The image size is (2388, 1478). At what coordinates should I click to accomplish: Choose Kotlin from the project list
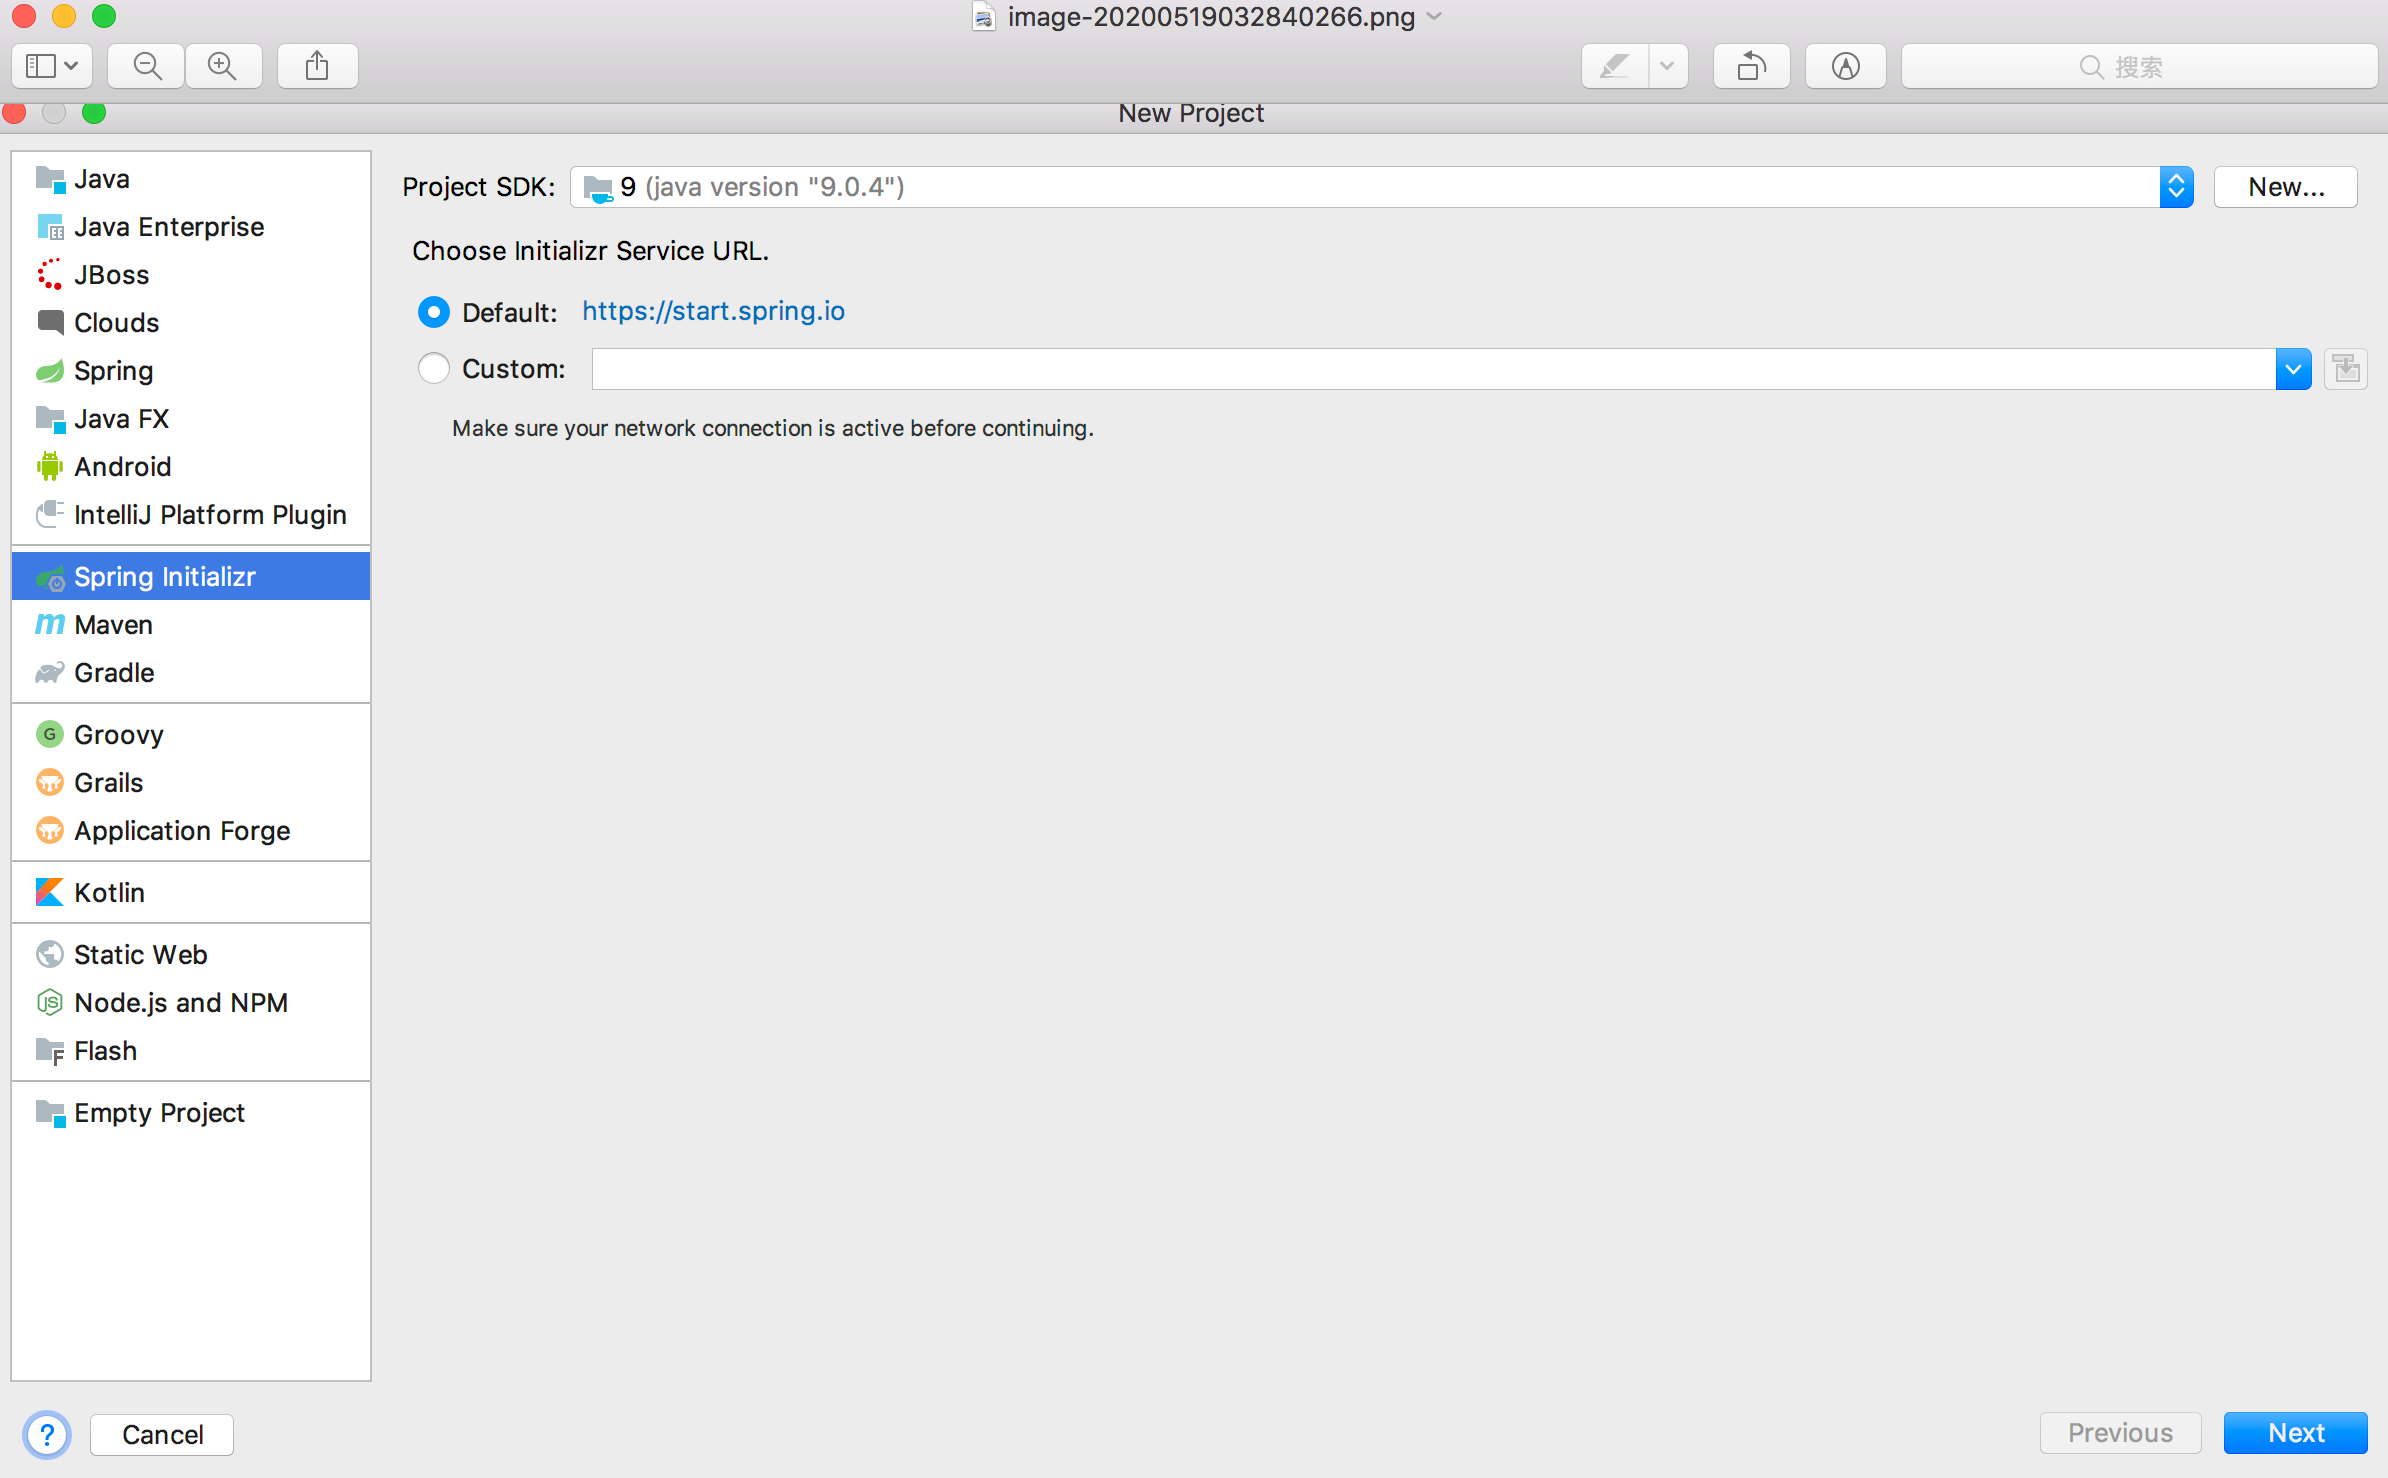pyautogui.click(x=109, y=892)
